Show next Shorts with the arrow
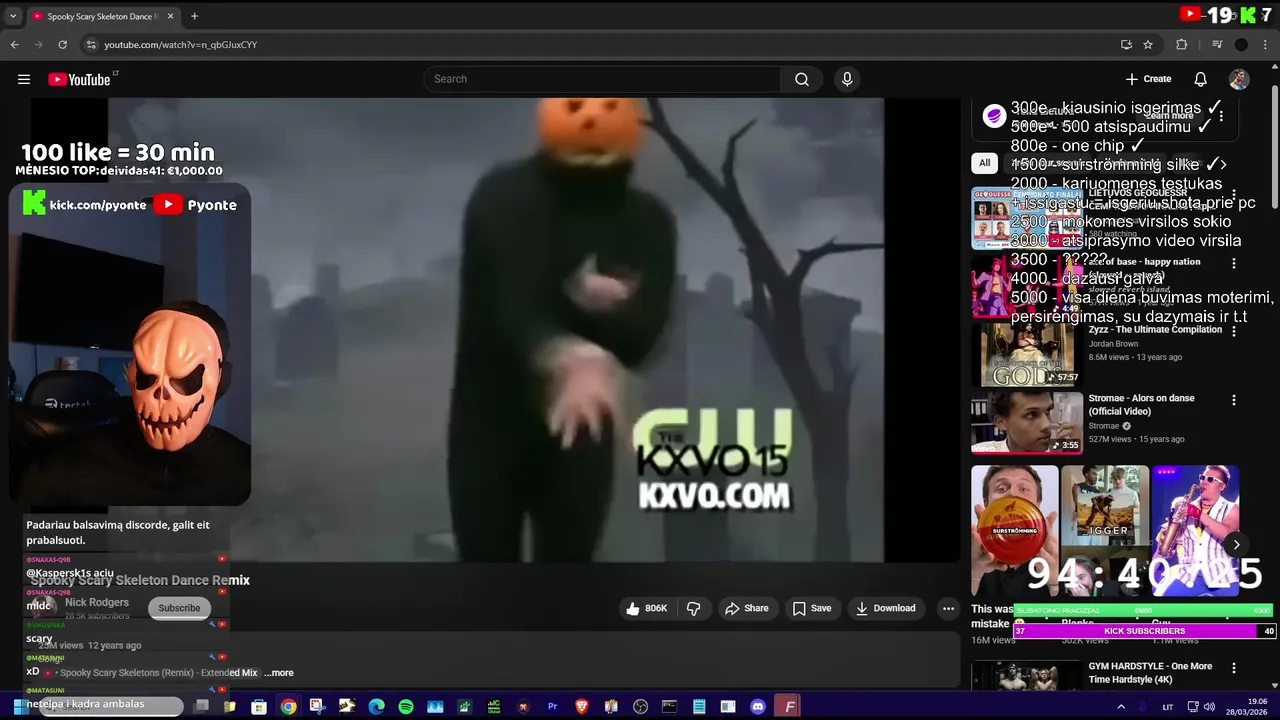Viewport: 1280px width, 720px height. point(1237,545)
